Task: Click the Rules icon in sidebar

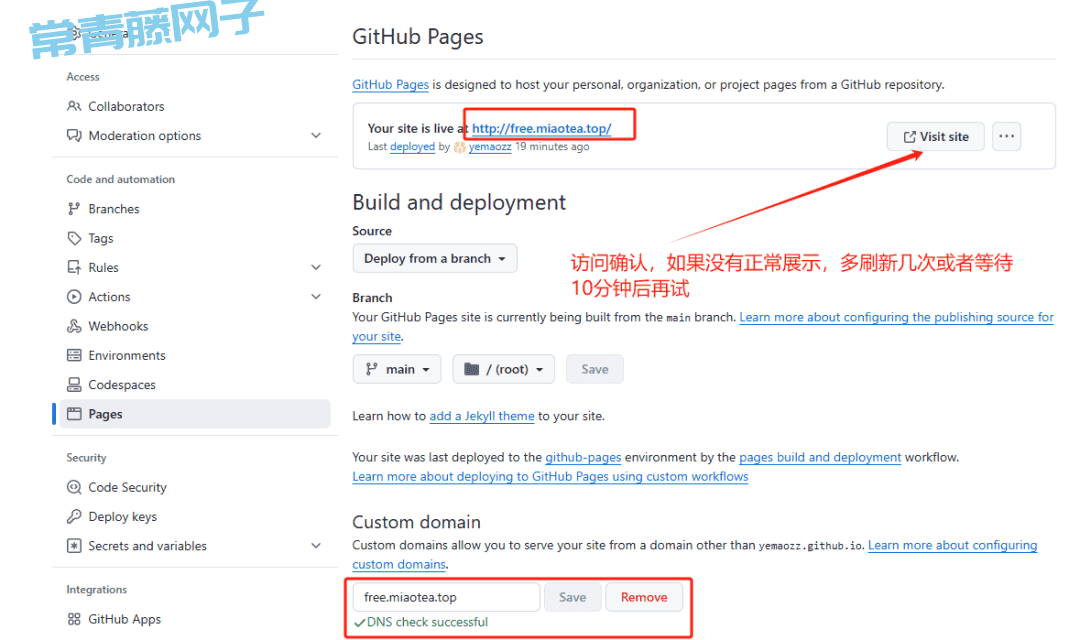Action: 74,267
